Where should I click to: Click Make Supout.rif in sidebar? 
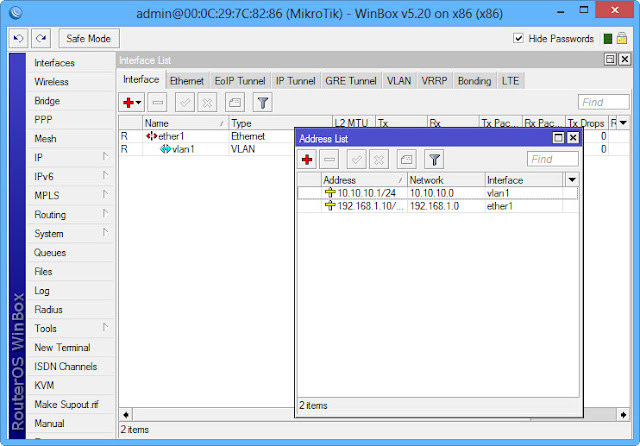pos(70,404)
